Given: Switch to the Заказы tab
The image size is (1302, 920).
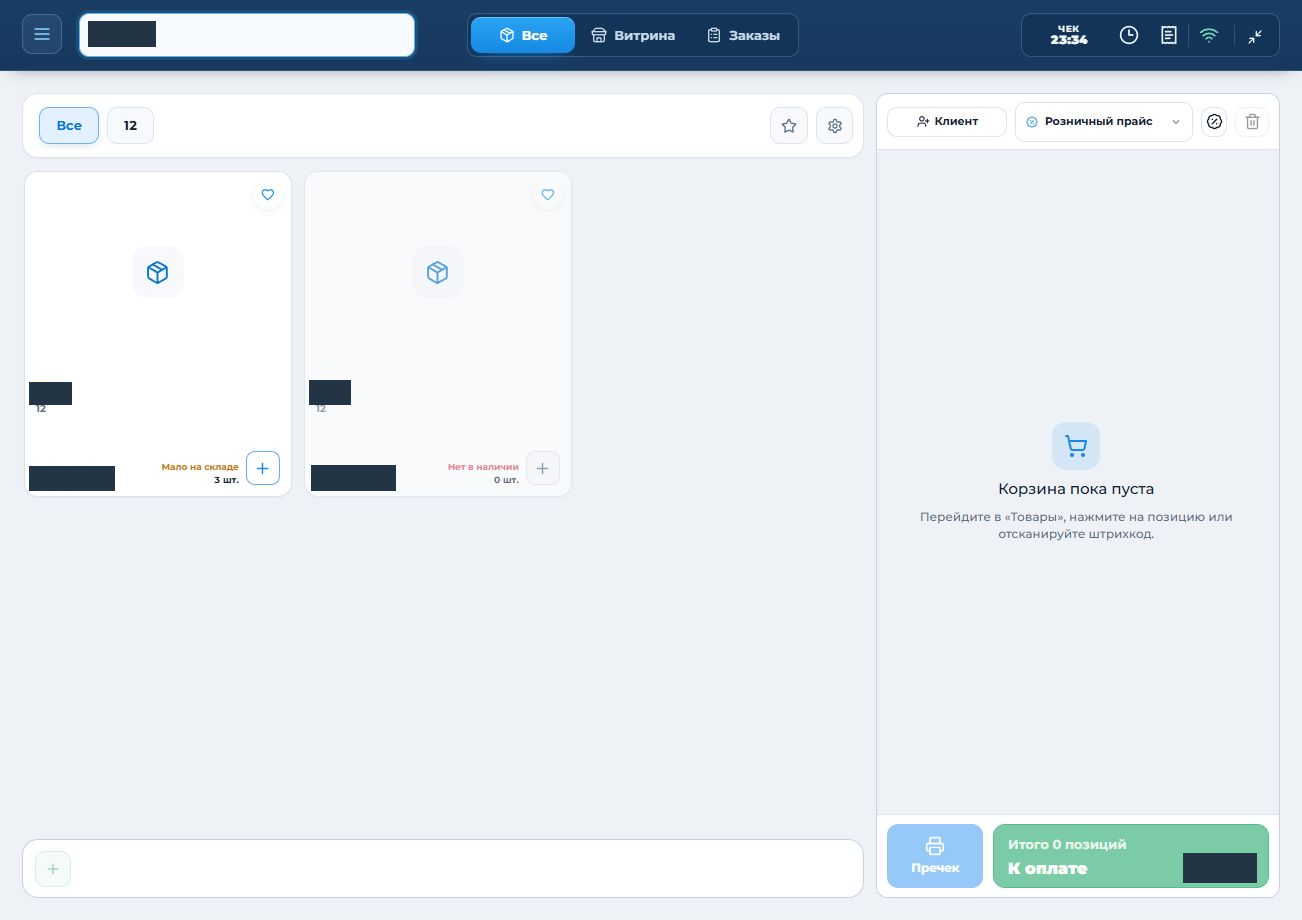Looking at the screenshot, I should pos(744,35).
